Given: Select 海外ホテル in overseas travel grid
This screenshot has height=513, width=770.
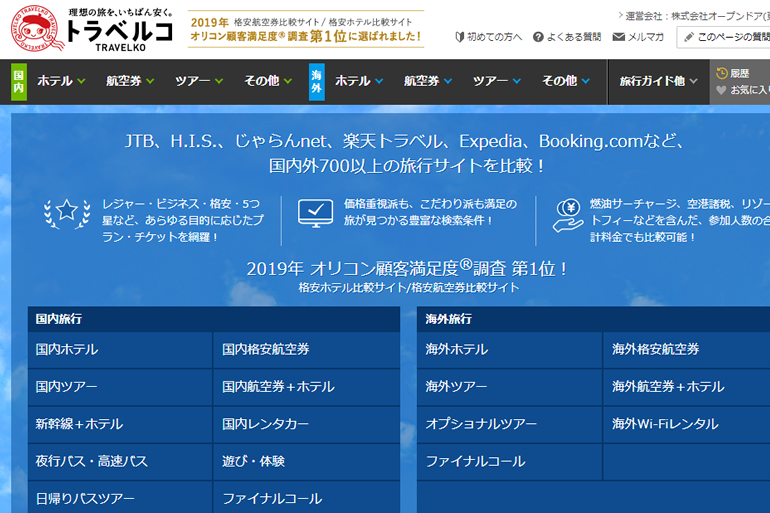Looking at the screenshot, I should tap(509, 350).
